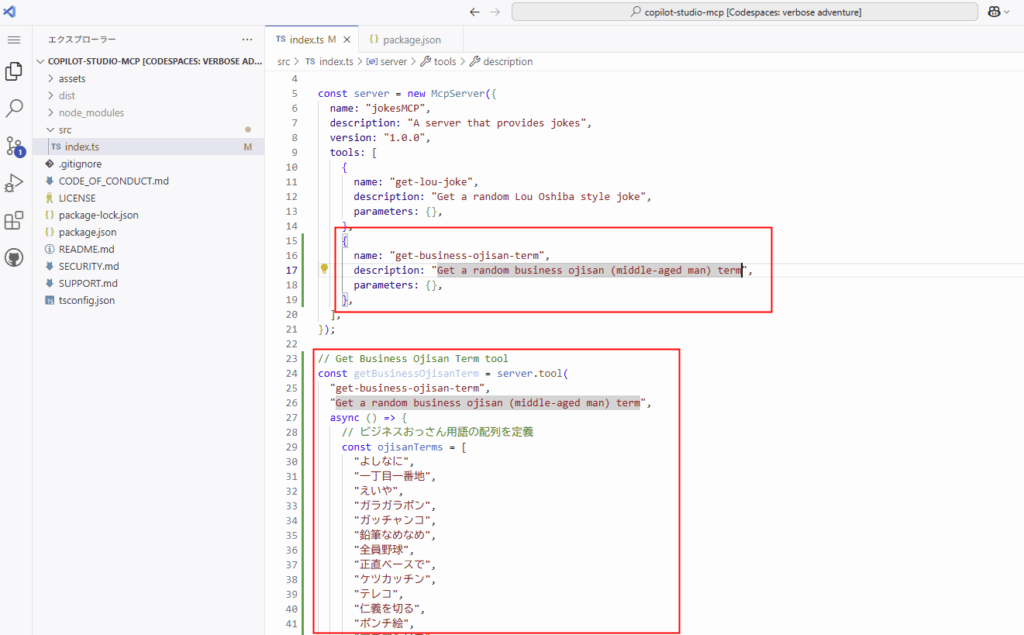Click the "// Get Business Ojisan Term tool" comment
The height and width of the screenshot is (635, 1024).
(413, 359)
